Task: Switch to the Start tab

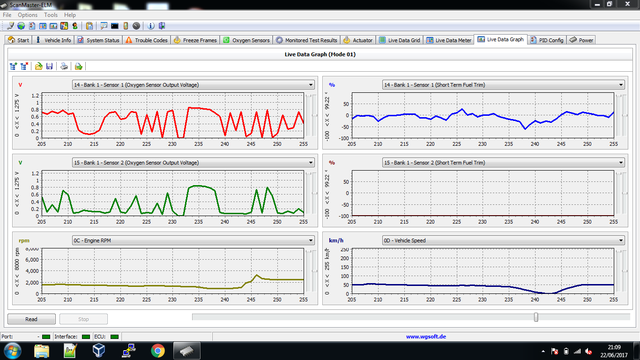Action: tap(19, 40)
